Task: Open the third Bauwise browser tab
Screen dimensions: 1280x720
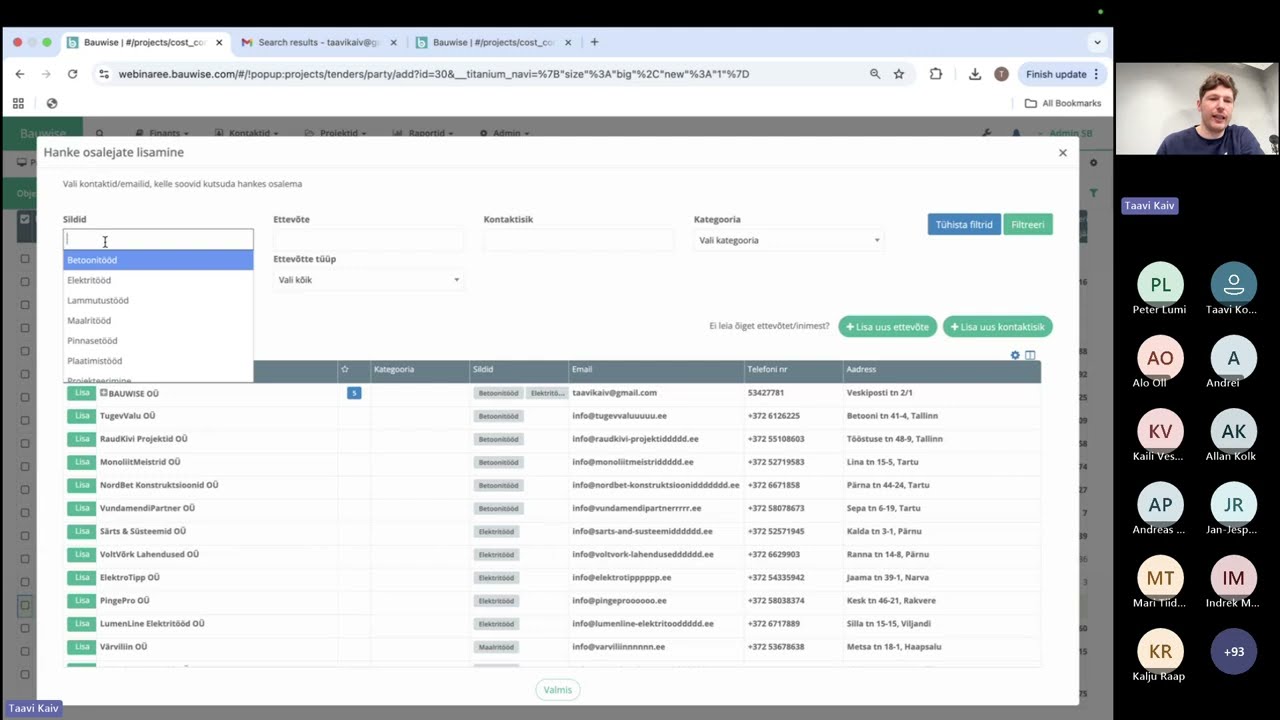Action: point(493,42)
